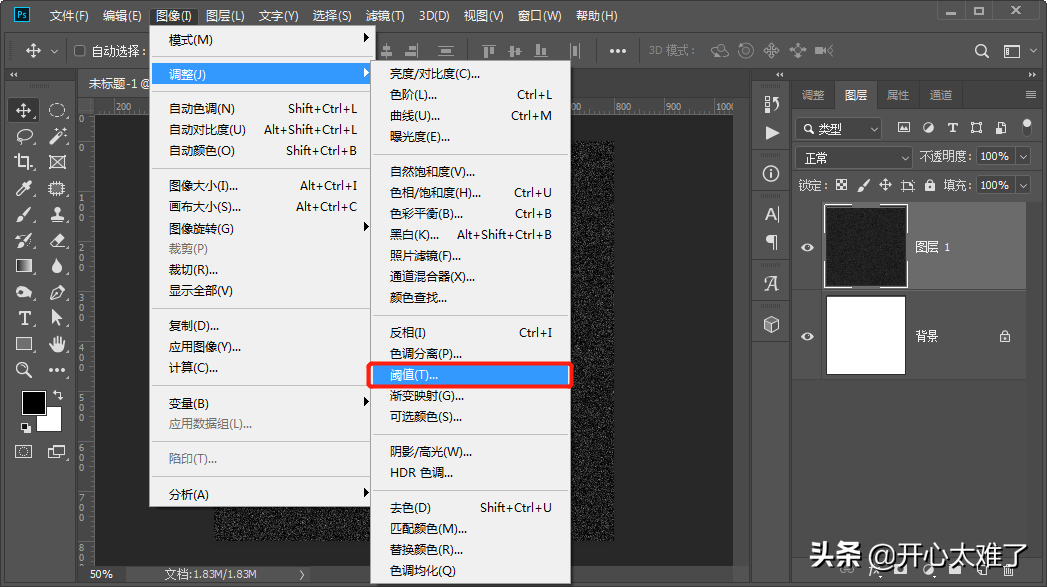Expand the 模式(M) submenu

click(x=260, y=39)
